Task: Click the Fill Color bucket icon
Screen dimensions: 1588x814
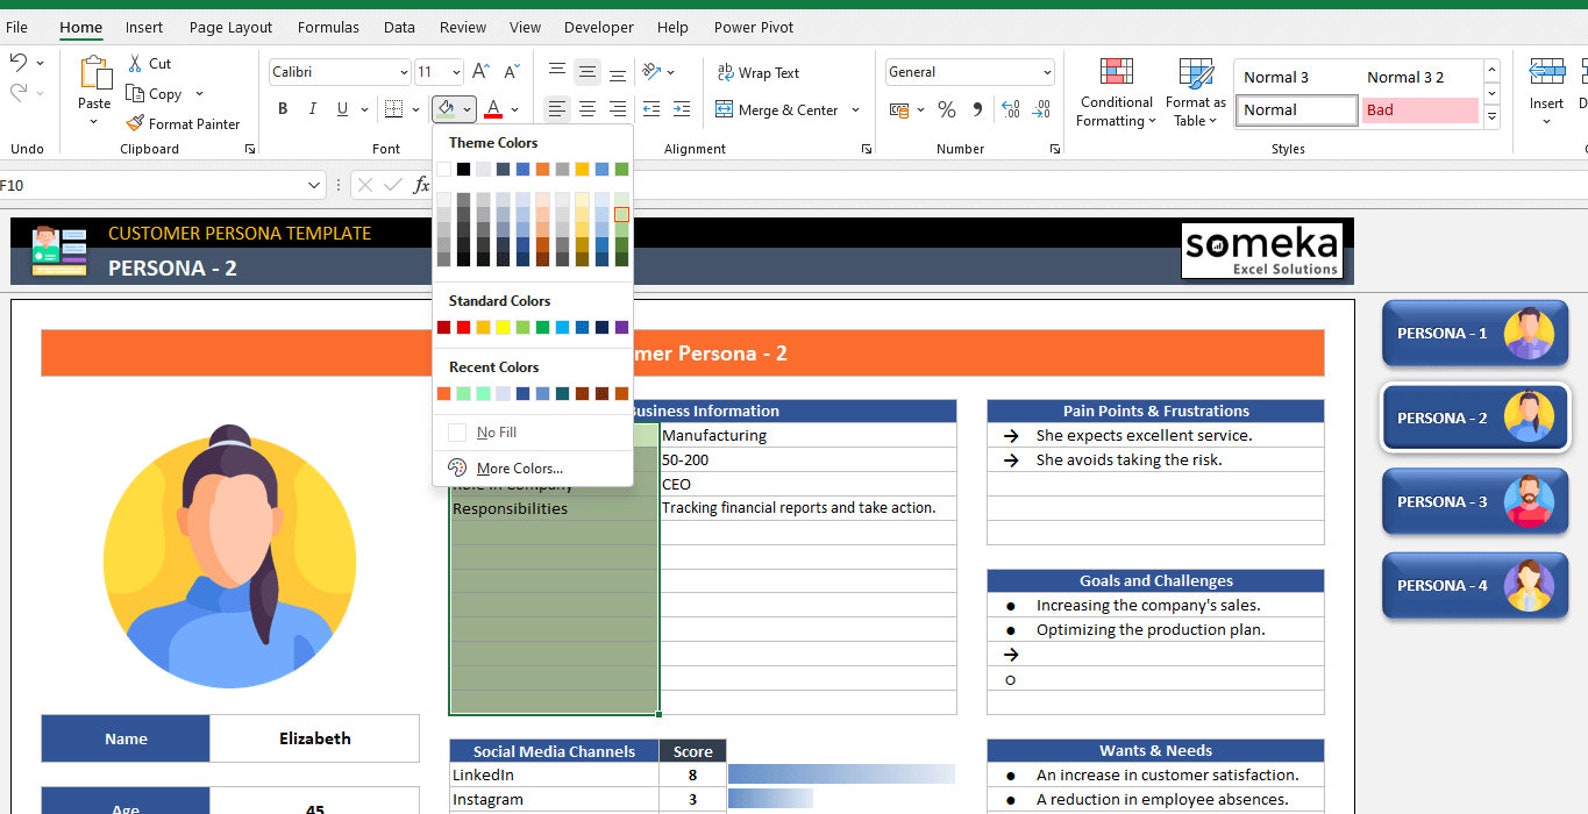Action: click(446, 108)
